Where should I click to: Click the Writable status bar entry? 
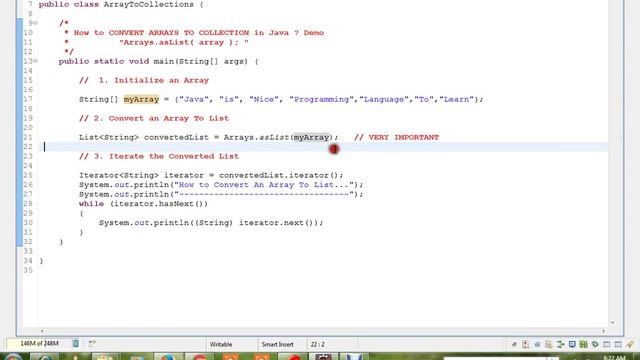point(221,344)
